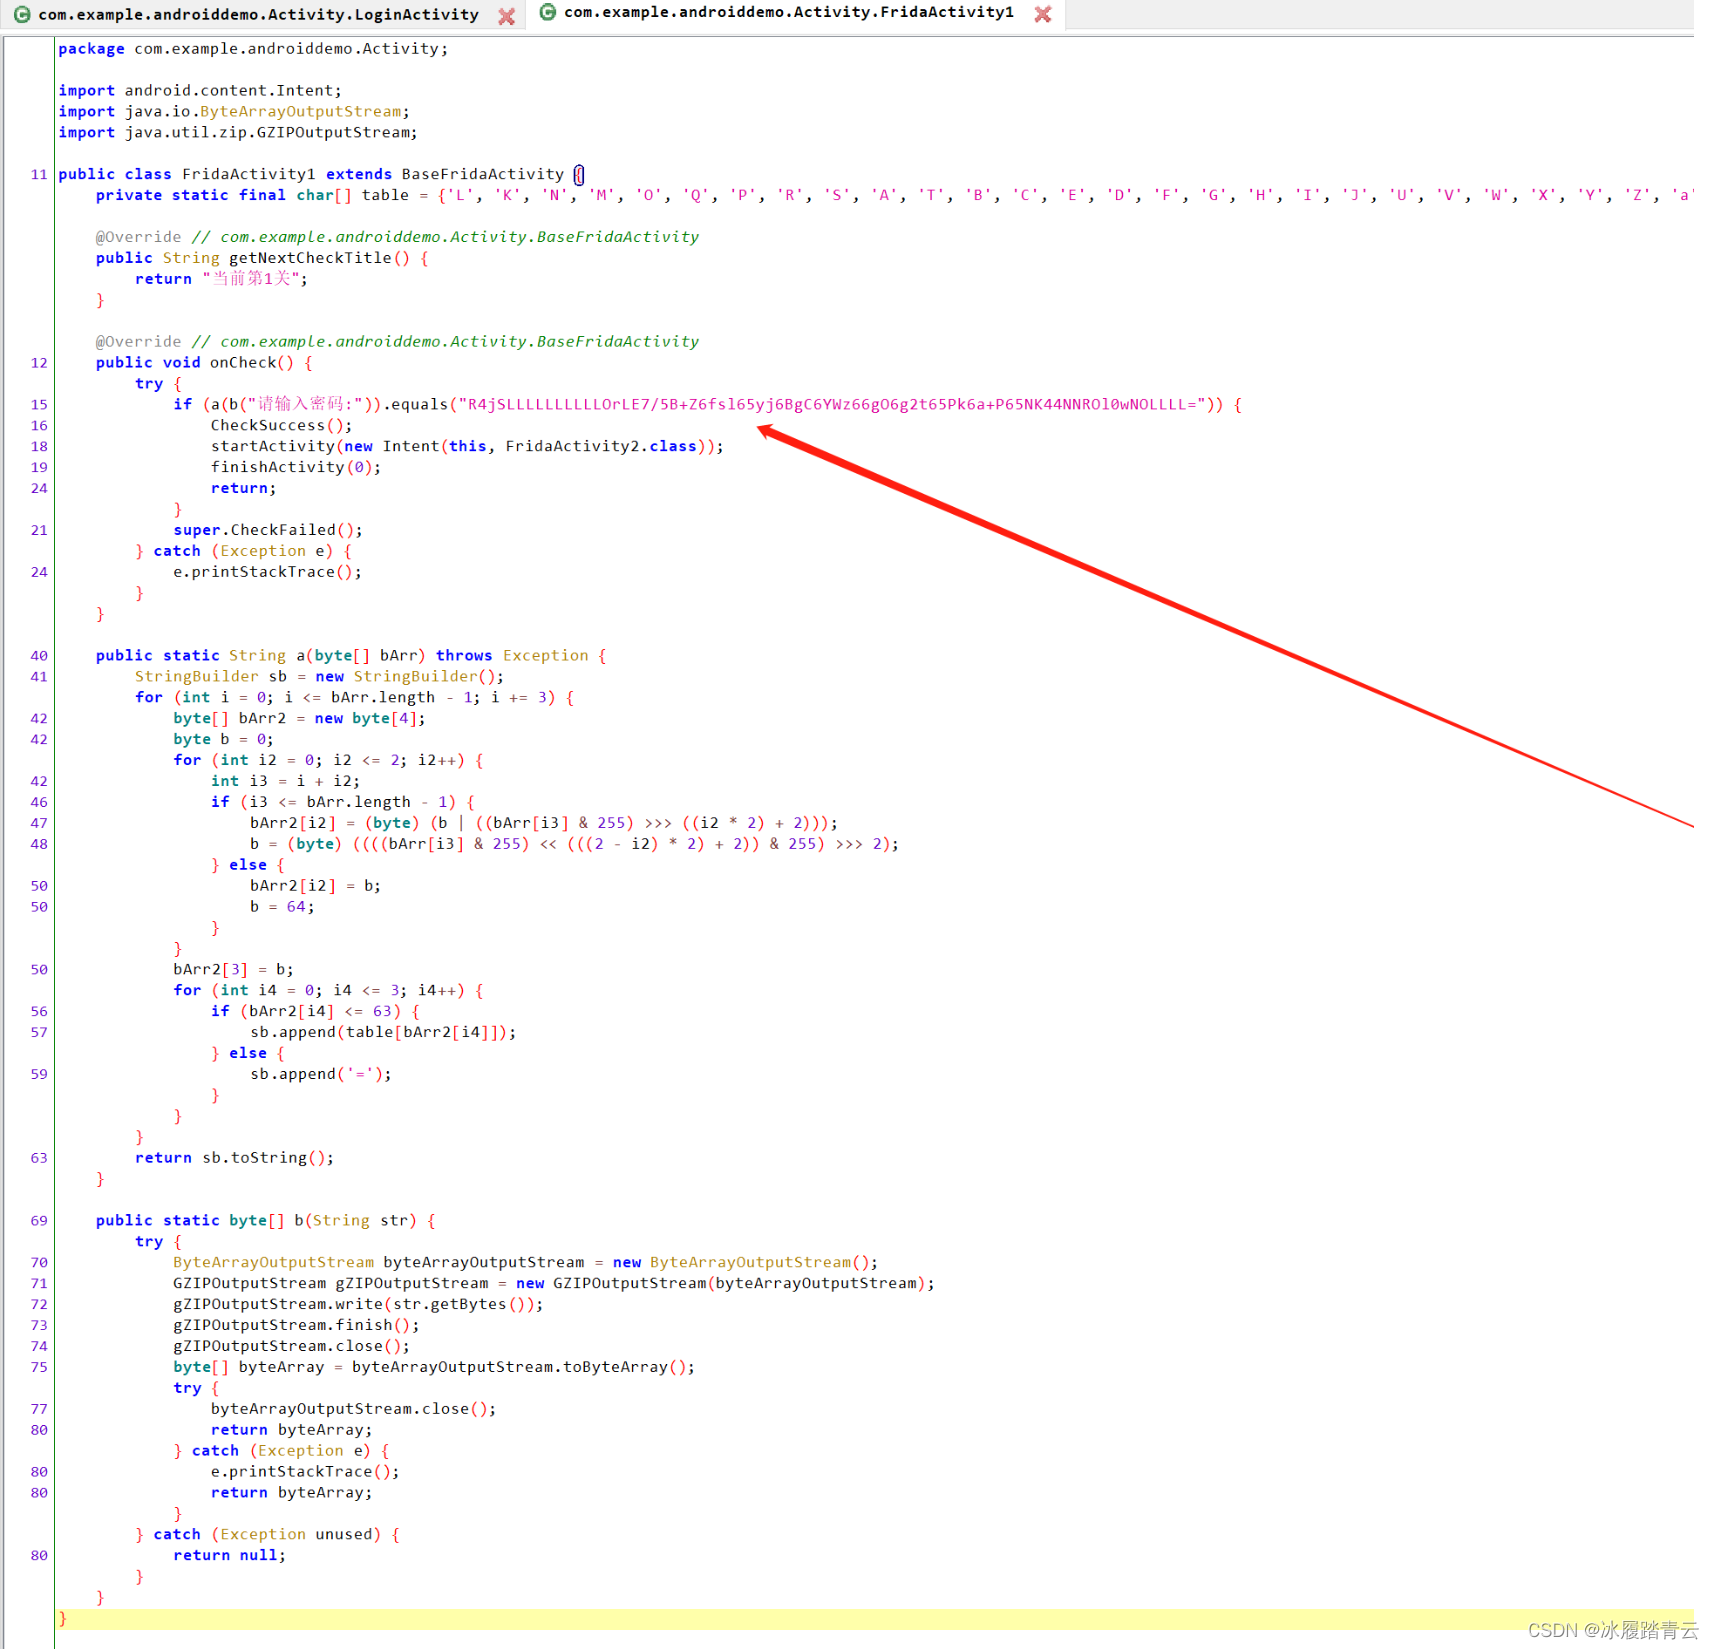This screenshot has width=1714, height=1649.
Task: Click the b = 64 assignment
Action: [282, 907]
